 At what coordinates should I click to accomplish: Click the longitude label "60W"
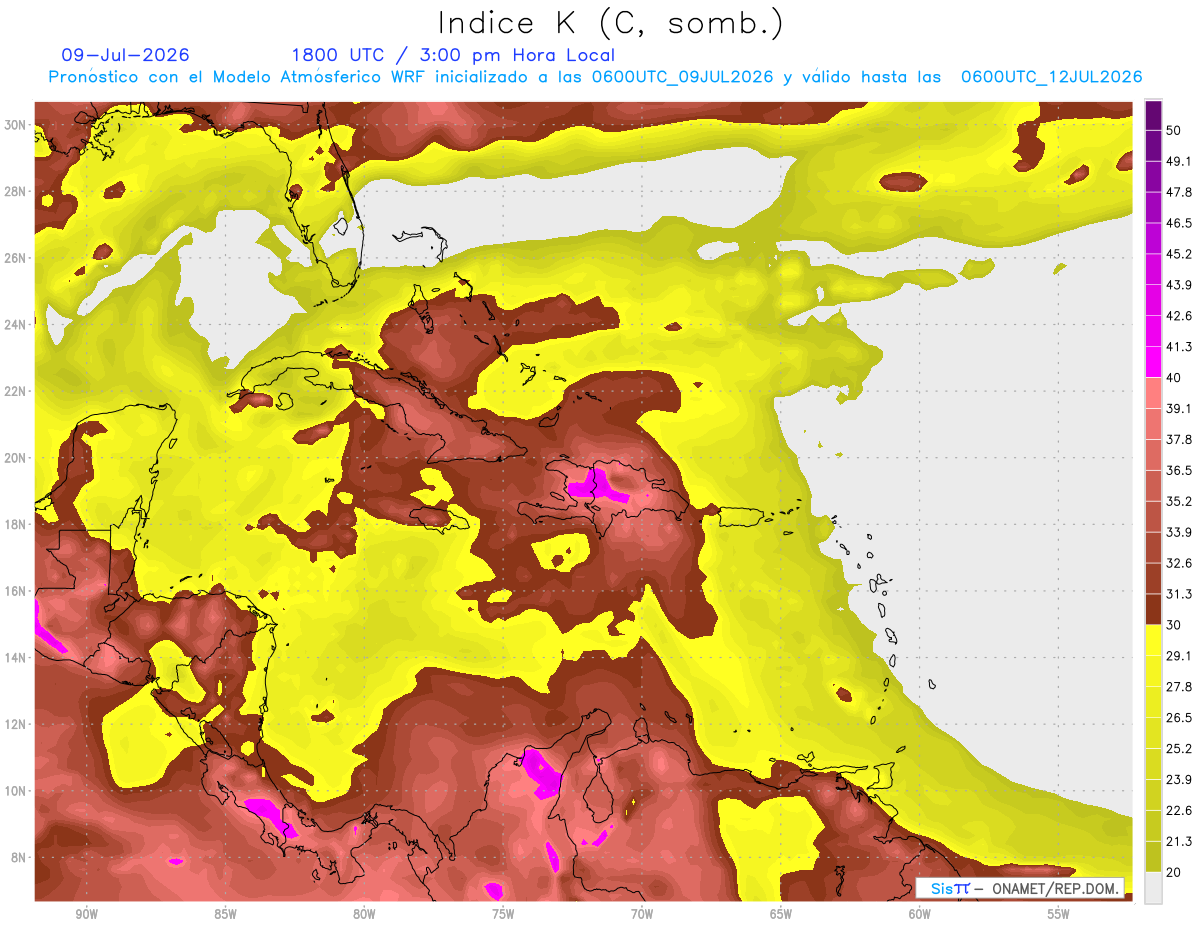(x=920, y=915)
